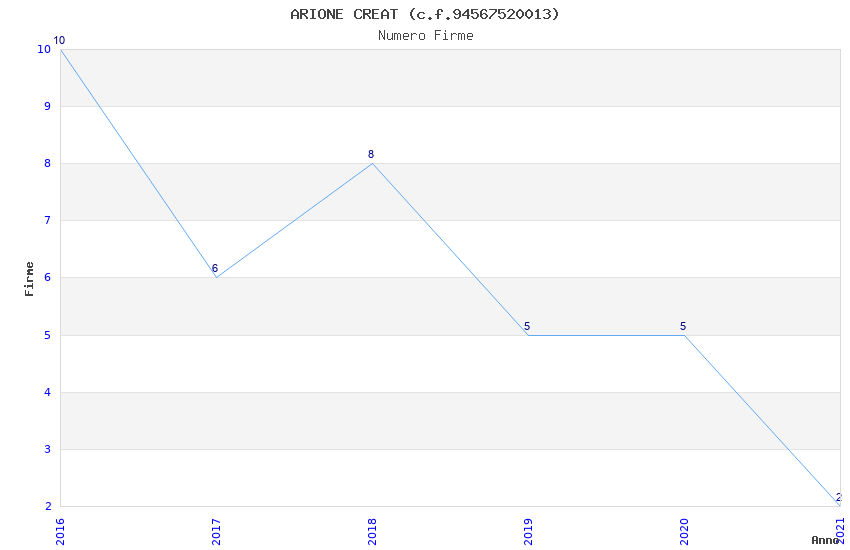Select the 2017 x-axis year label
Screen dimensions: 850x550
[216, 530]
